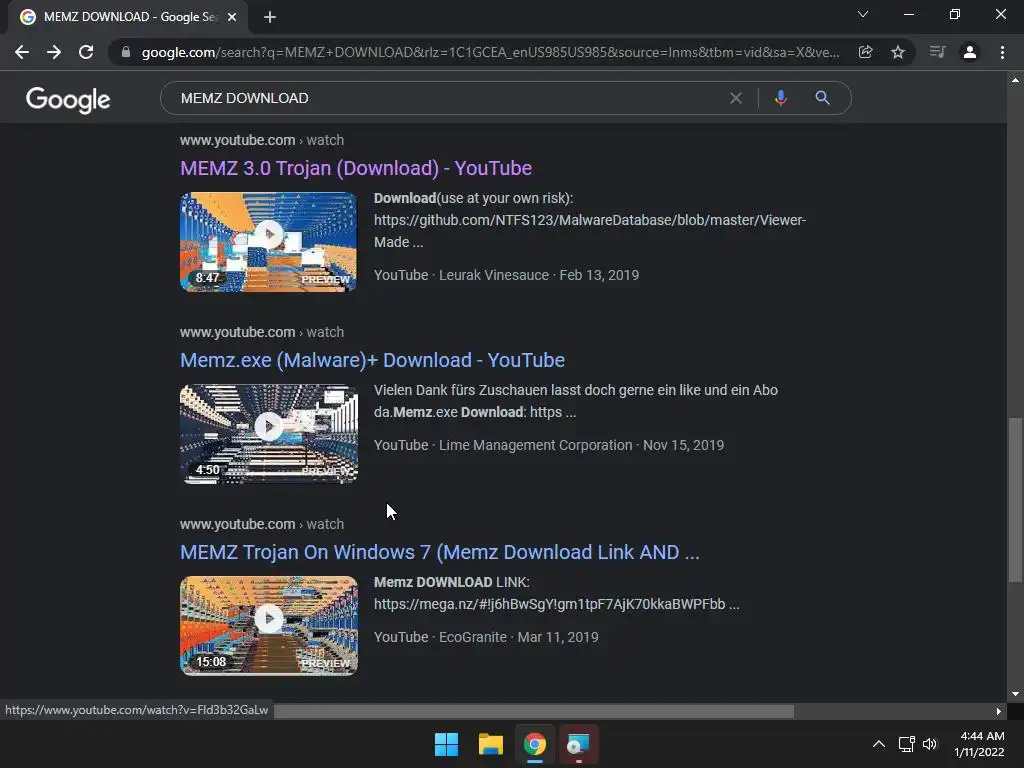Click 'Leurak Vinesauce · Feb 13, 2019' text
The height and width of the screenshot is (768, 1024).
(539, 275)
